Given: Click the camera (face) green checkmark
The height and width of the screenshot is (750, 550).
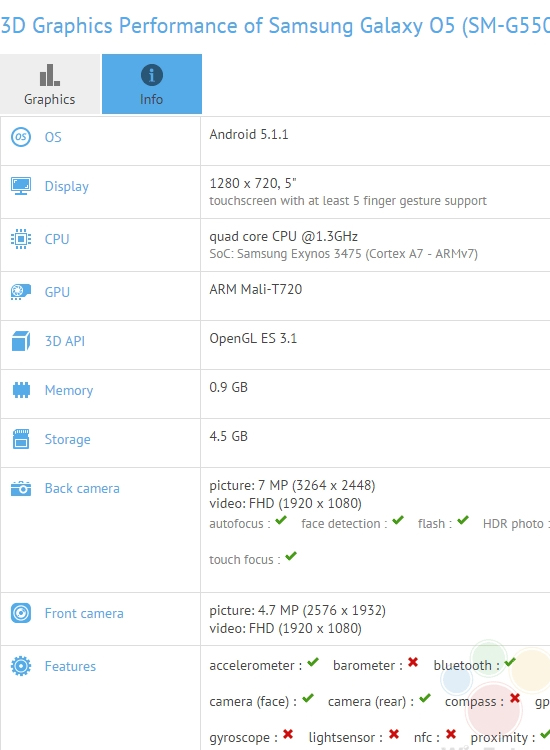Looking at the screenshot, I should [x=308, y=698].
